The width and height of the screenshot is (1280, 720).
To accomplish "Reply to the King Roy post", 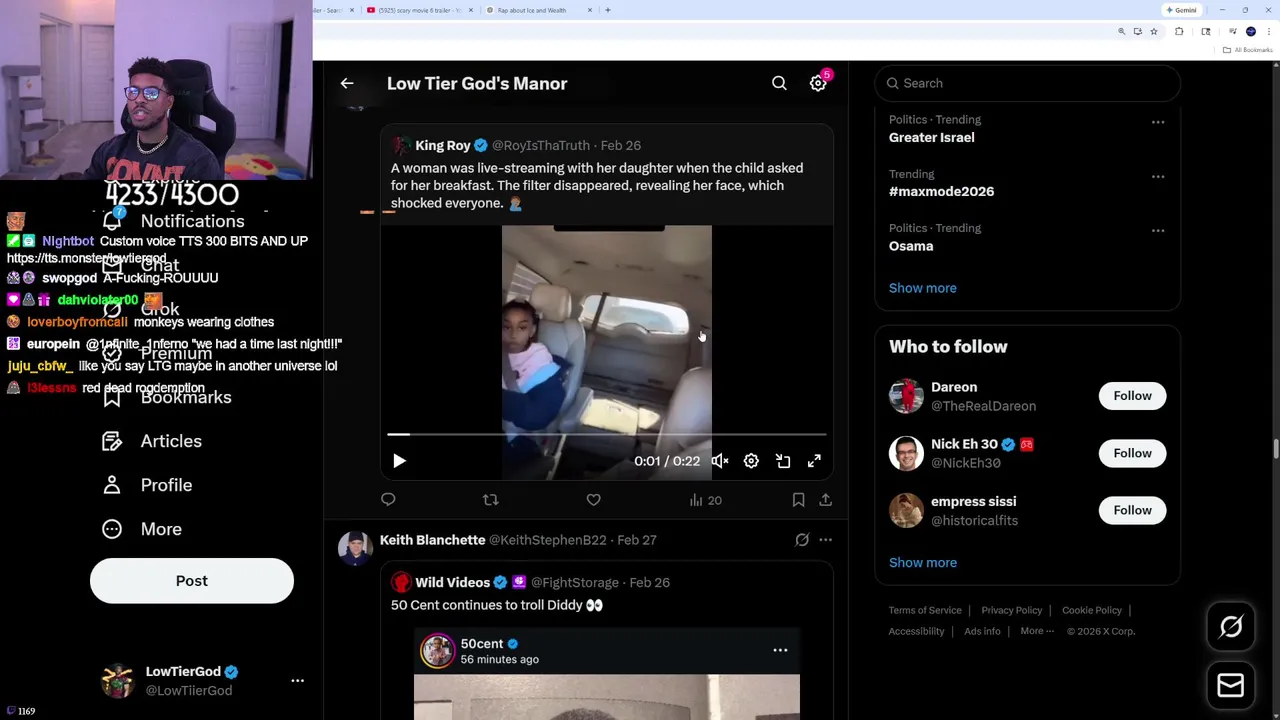I will [x=388, y=500].
